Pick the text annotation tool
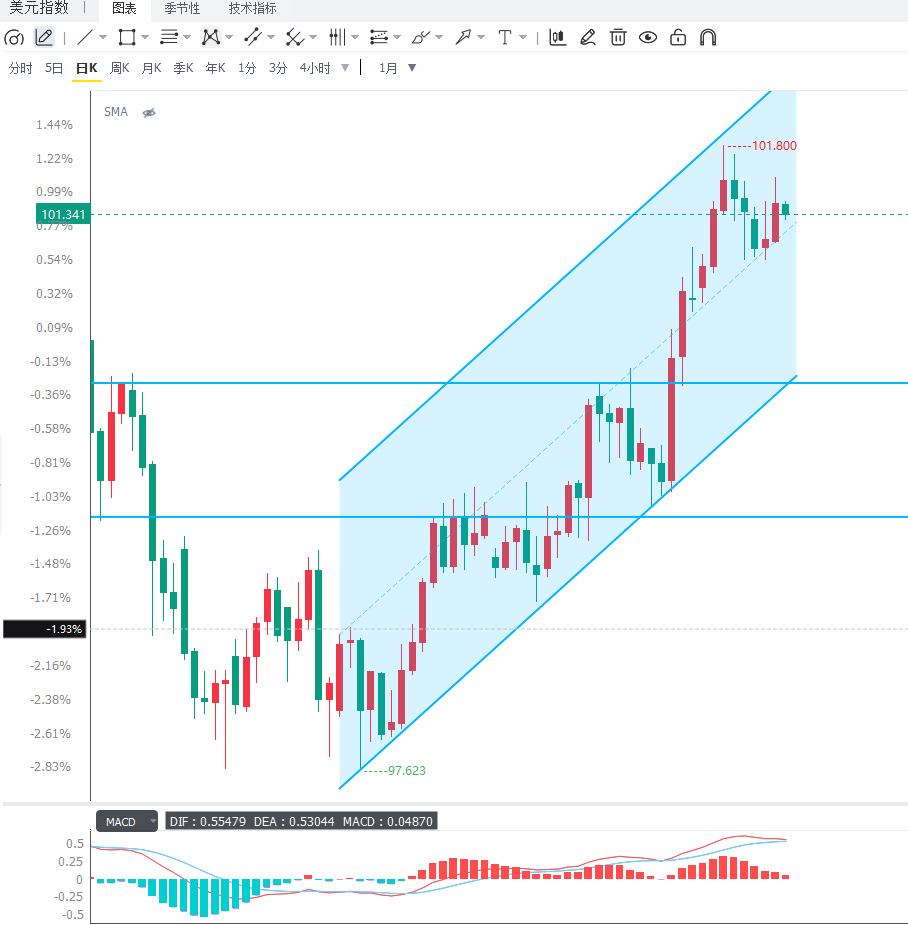Viewport: 908px width, 925px height. (504, 38)
